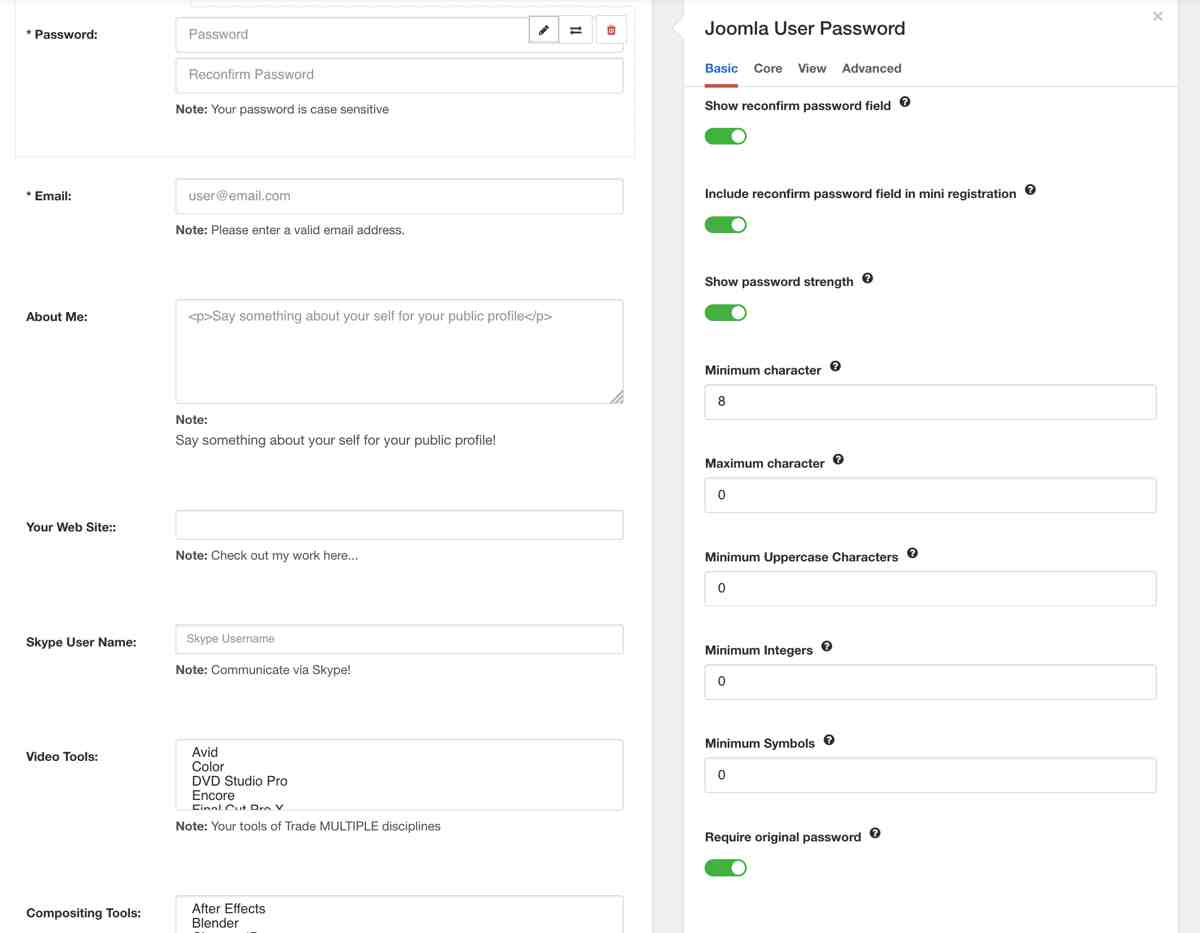This screenshot has width=1200, height=933.
Task: Switch to the Core tab
Action: click(x=768, y=68)
